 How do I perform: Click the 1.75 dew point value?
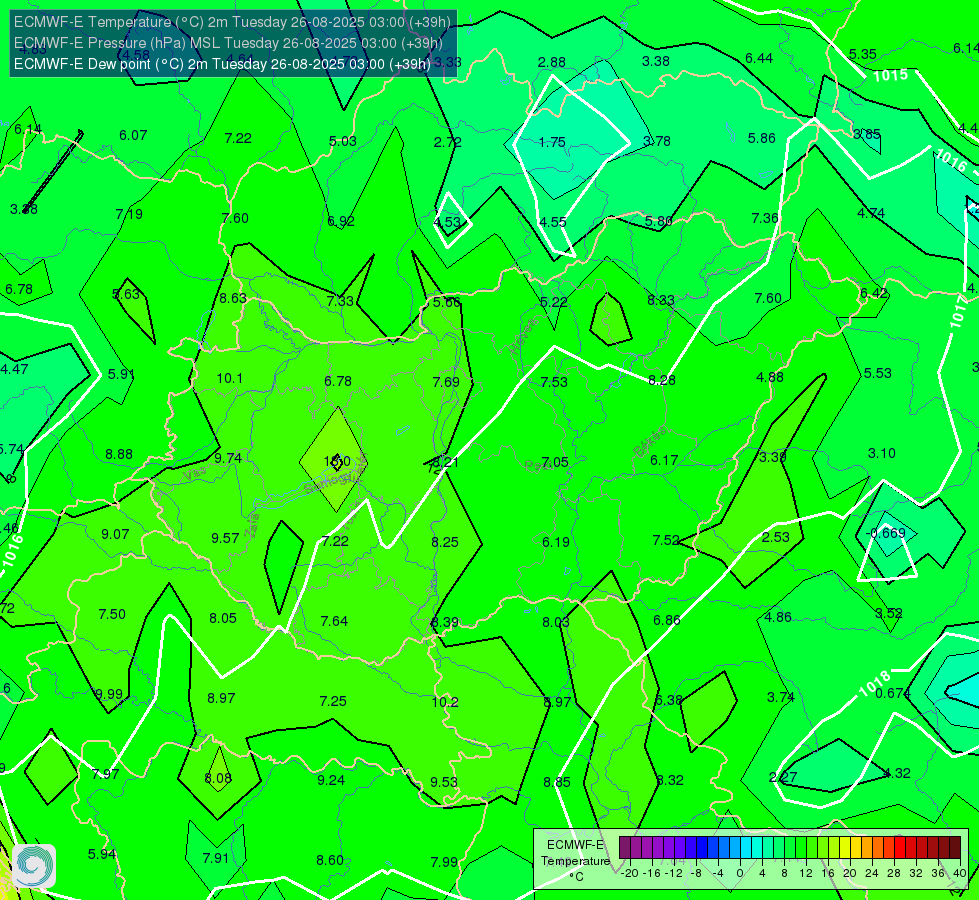pyautogui.click(x=552, y=142)
